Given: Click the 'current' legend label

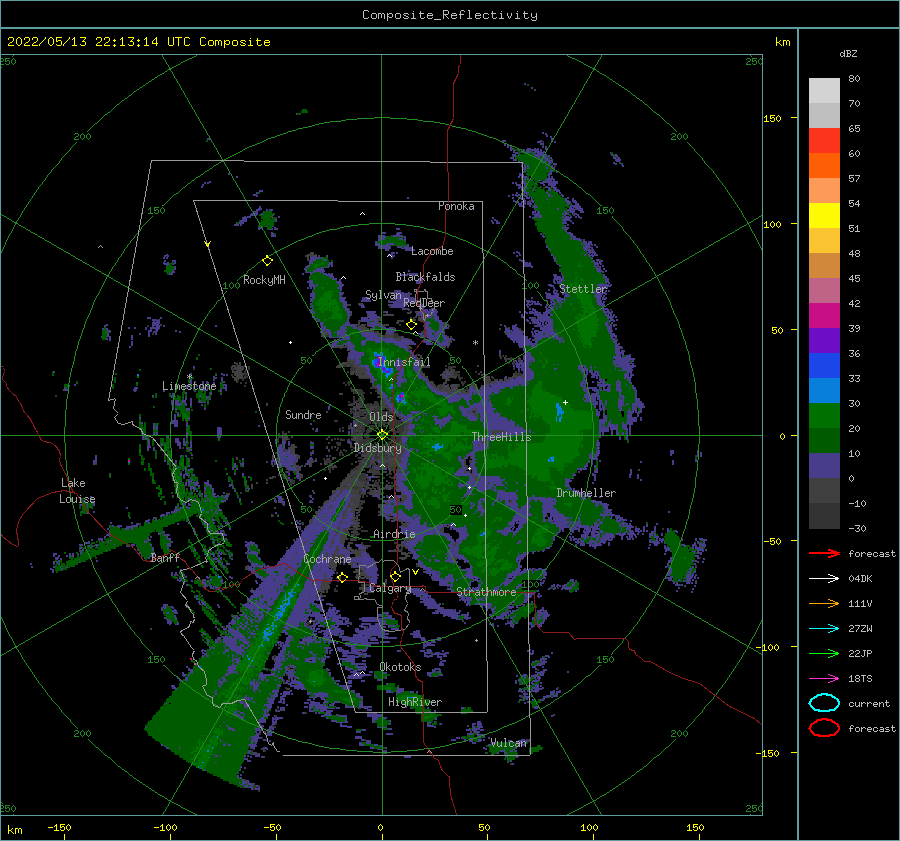Looking at the screenshot, I should click(869, 703).
